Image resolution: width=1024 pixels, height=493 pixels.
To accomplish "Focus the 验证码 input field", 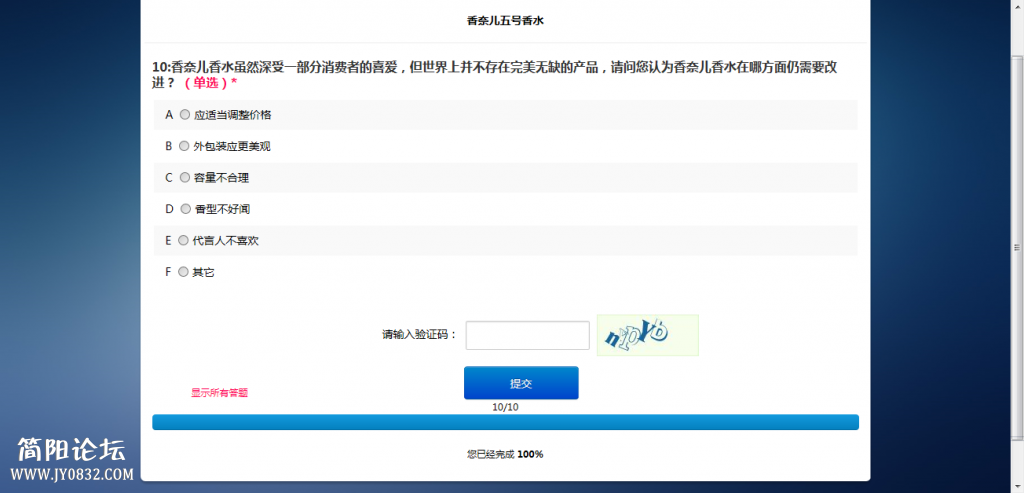I will [528, 335].
